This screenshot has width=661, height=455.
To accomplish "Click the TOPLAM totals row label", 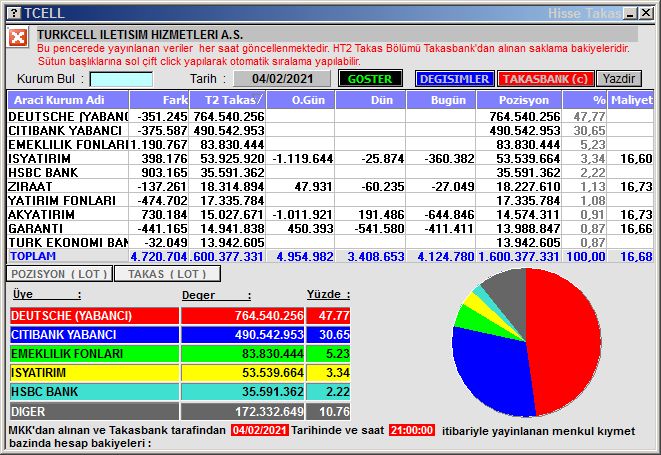I will tap(33, 256).
